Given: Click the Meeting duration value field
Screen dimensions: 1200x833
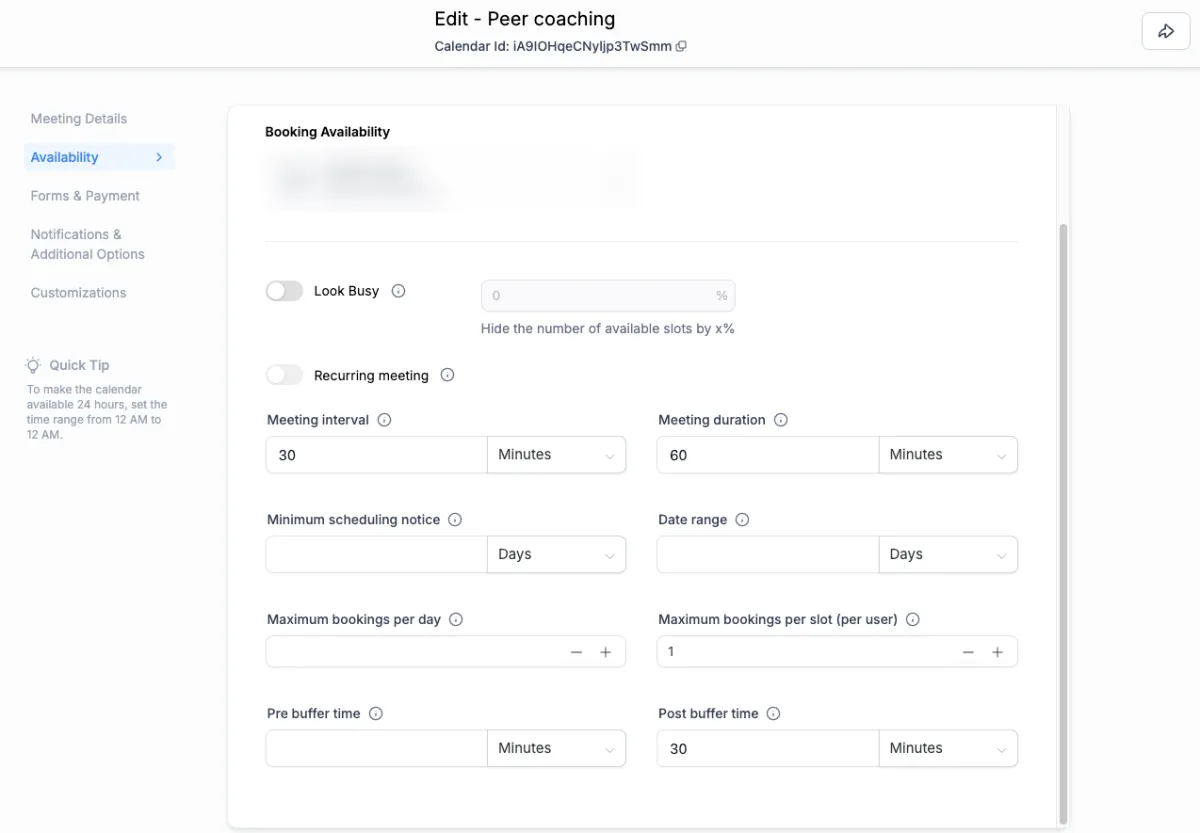Looking at the screenshot, I should 767,455.
